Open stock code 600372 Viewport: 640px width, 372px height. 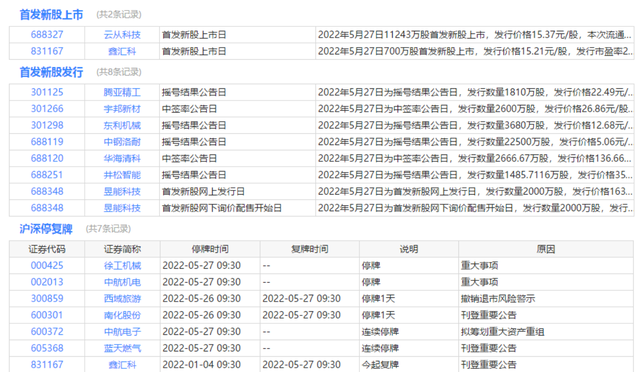tap(47, 332)
